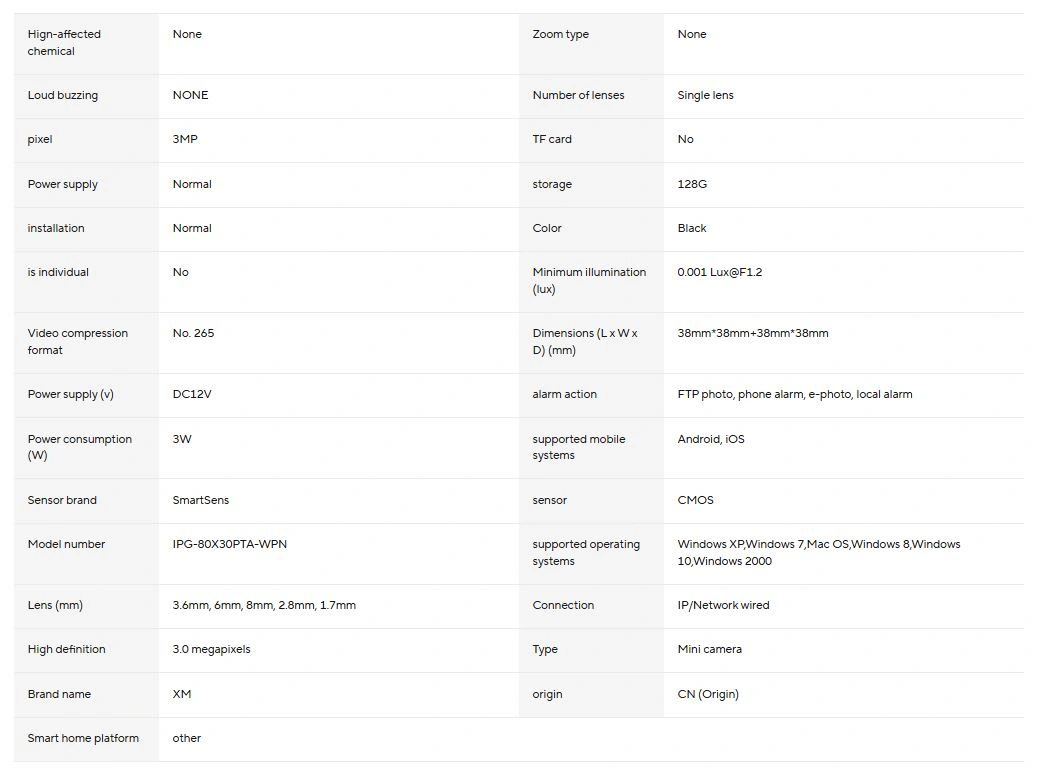Click the Number of lenses value Single lens

pos(705,95)
